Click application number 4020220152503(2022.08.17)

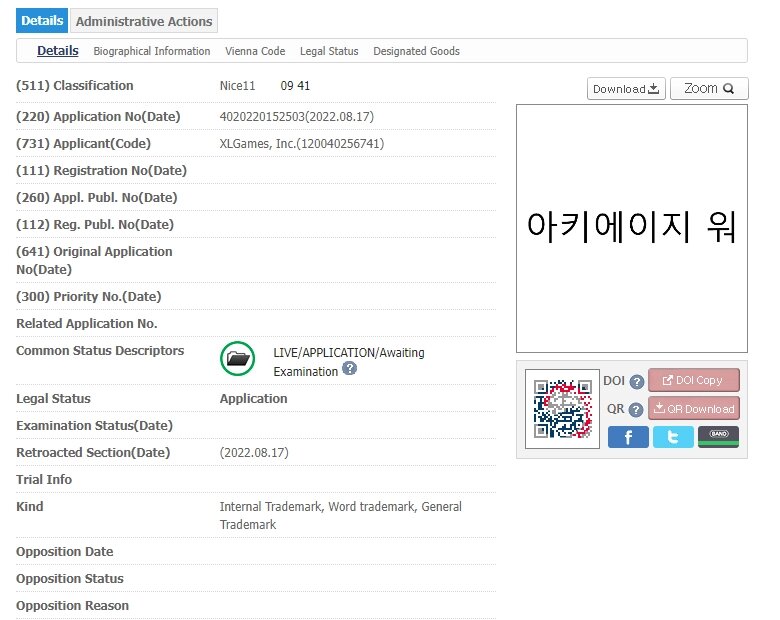coord(296,117)
